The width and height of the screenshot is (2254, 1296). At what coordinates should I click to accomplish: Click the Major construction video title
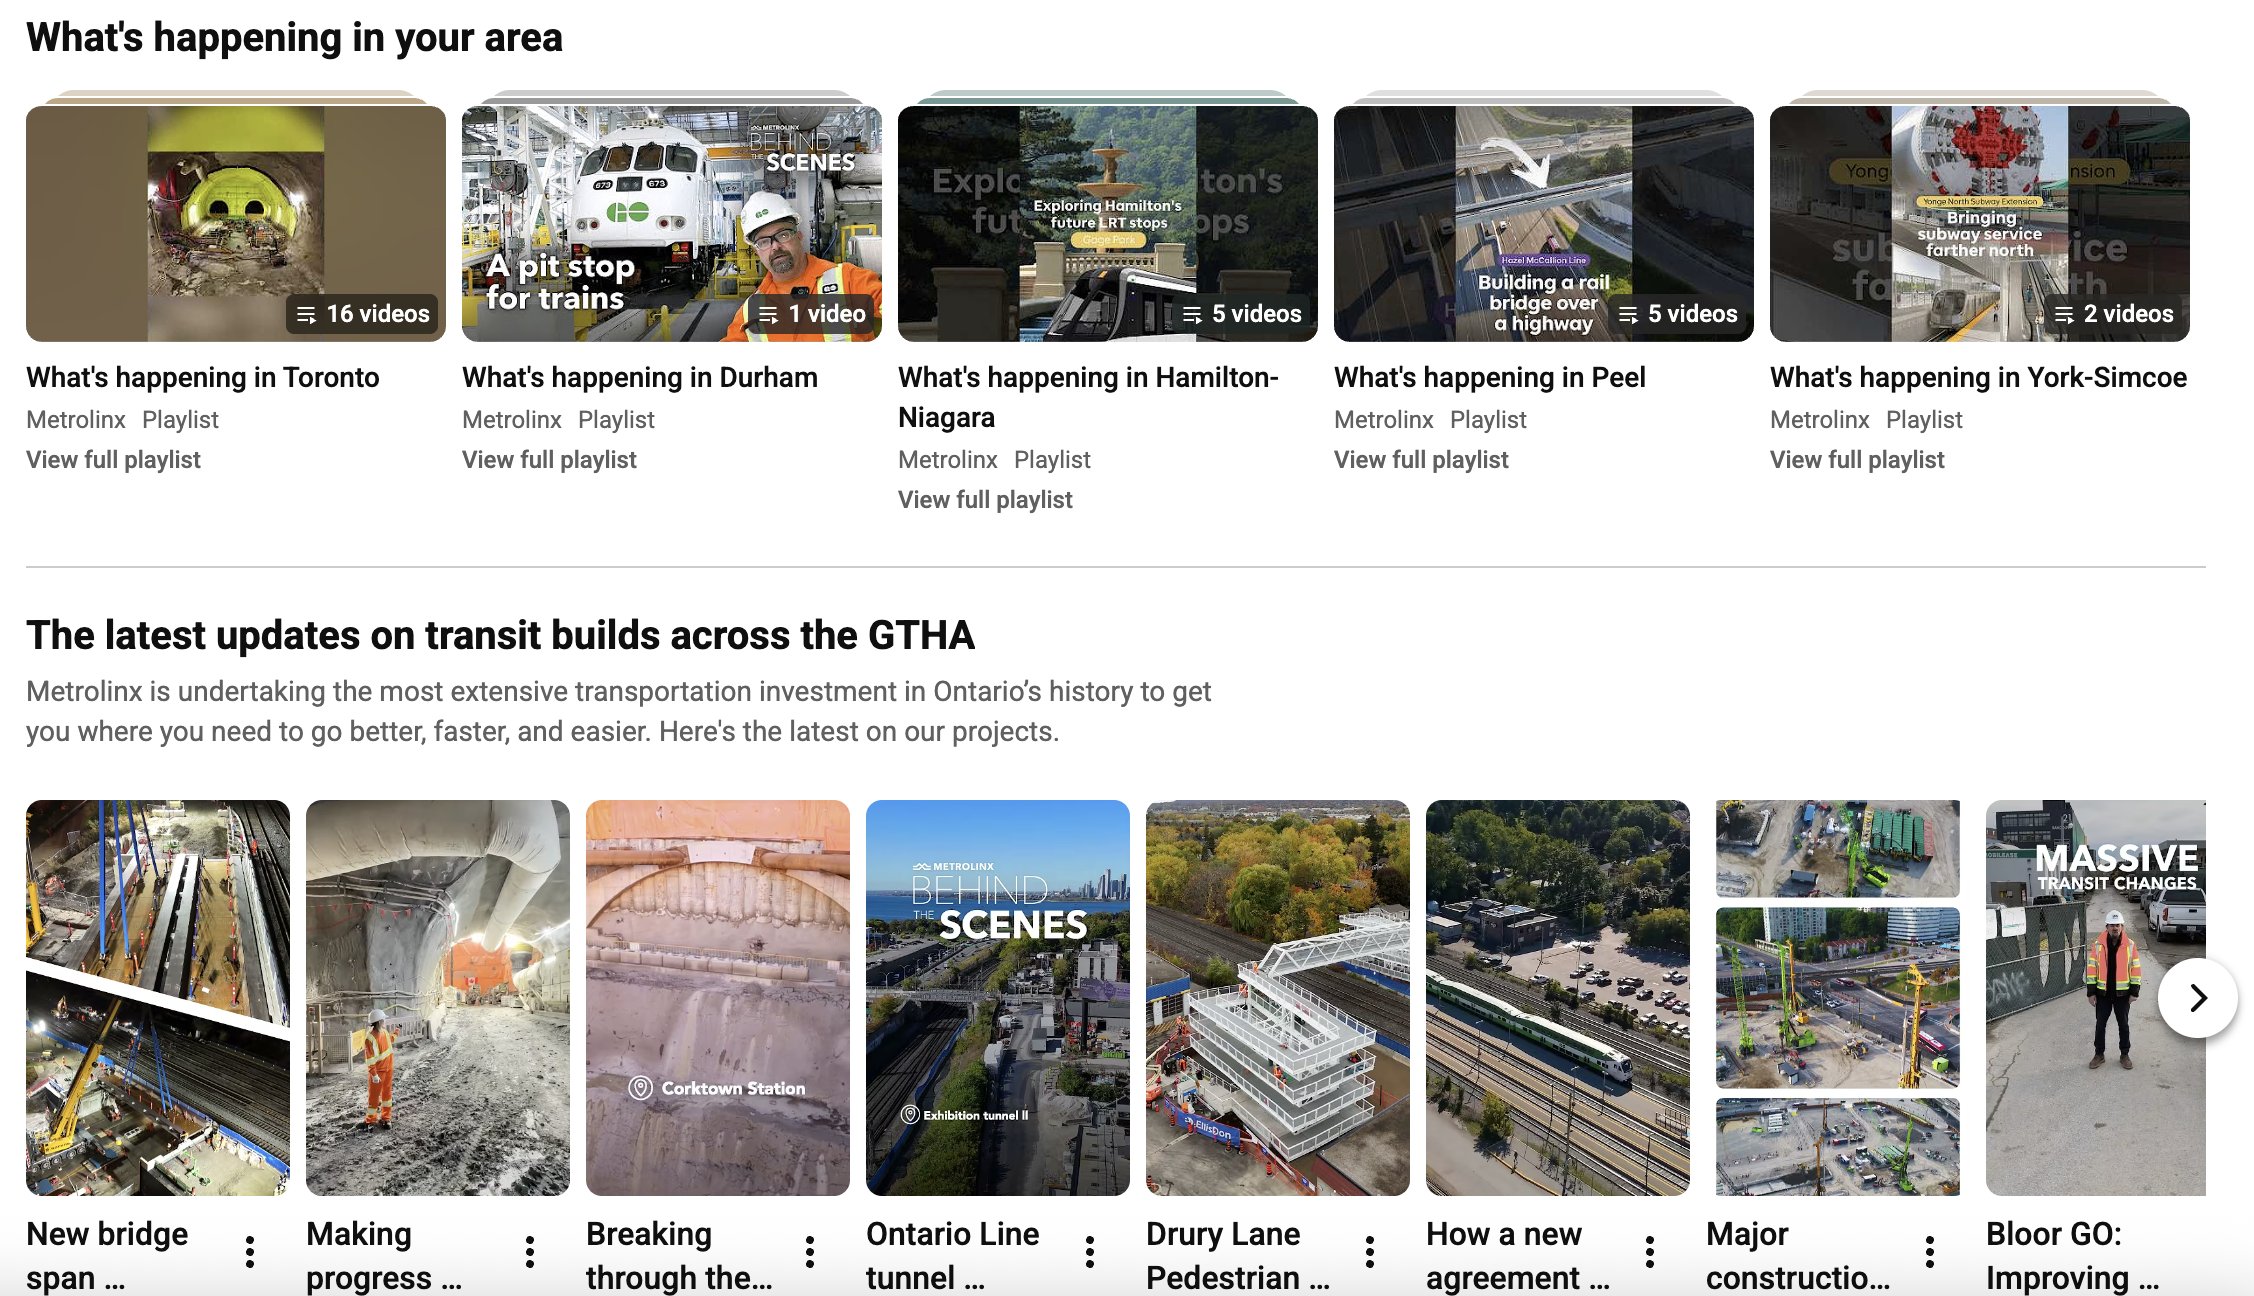pos(1798,1255)
